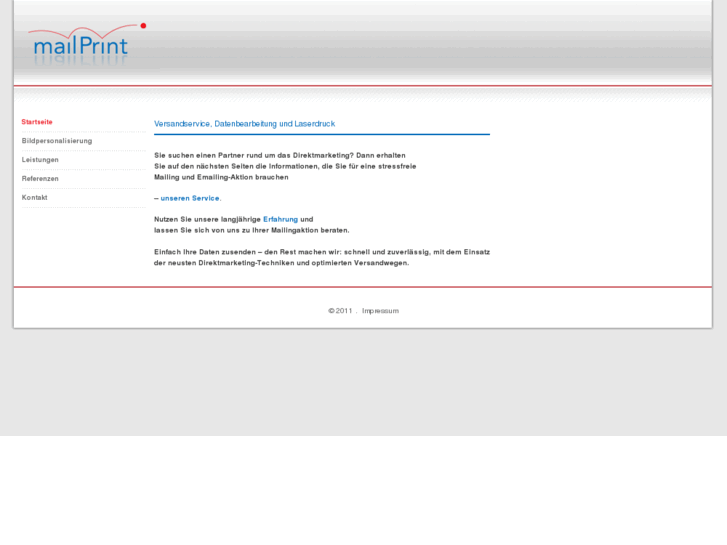Open the Kontakt page
This screenshot has height=545, width=727.
pos(35,198)
